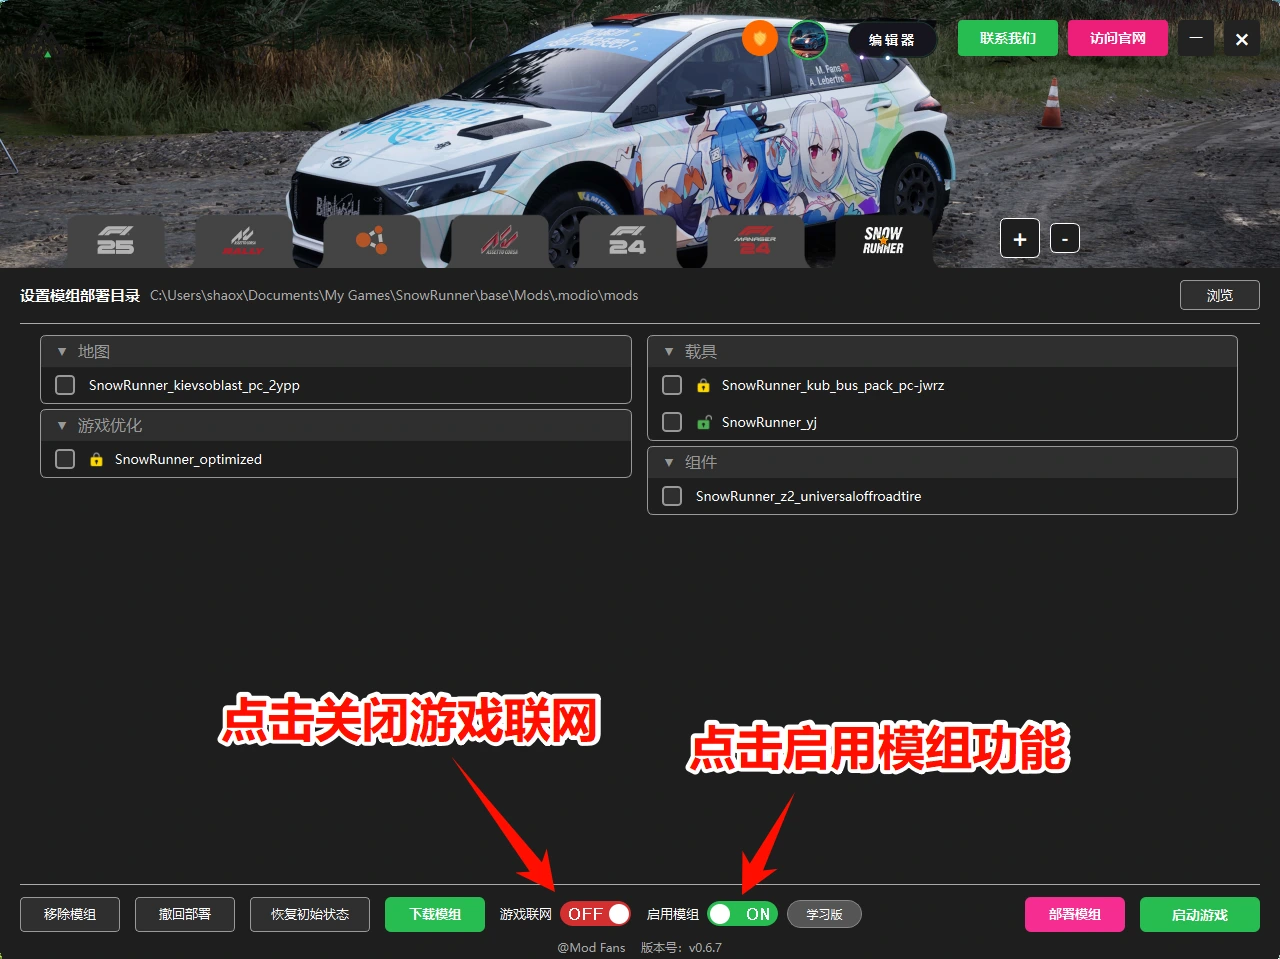Image resolution: width=1280 pixels, height=959 pixels.
Task: Click the 版本号: v0.6.7 version text
Action: pyautogui.click(x=681, y=947)
